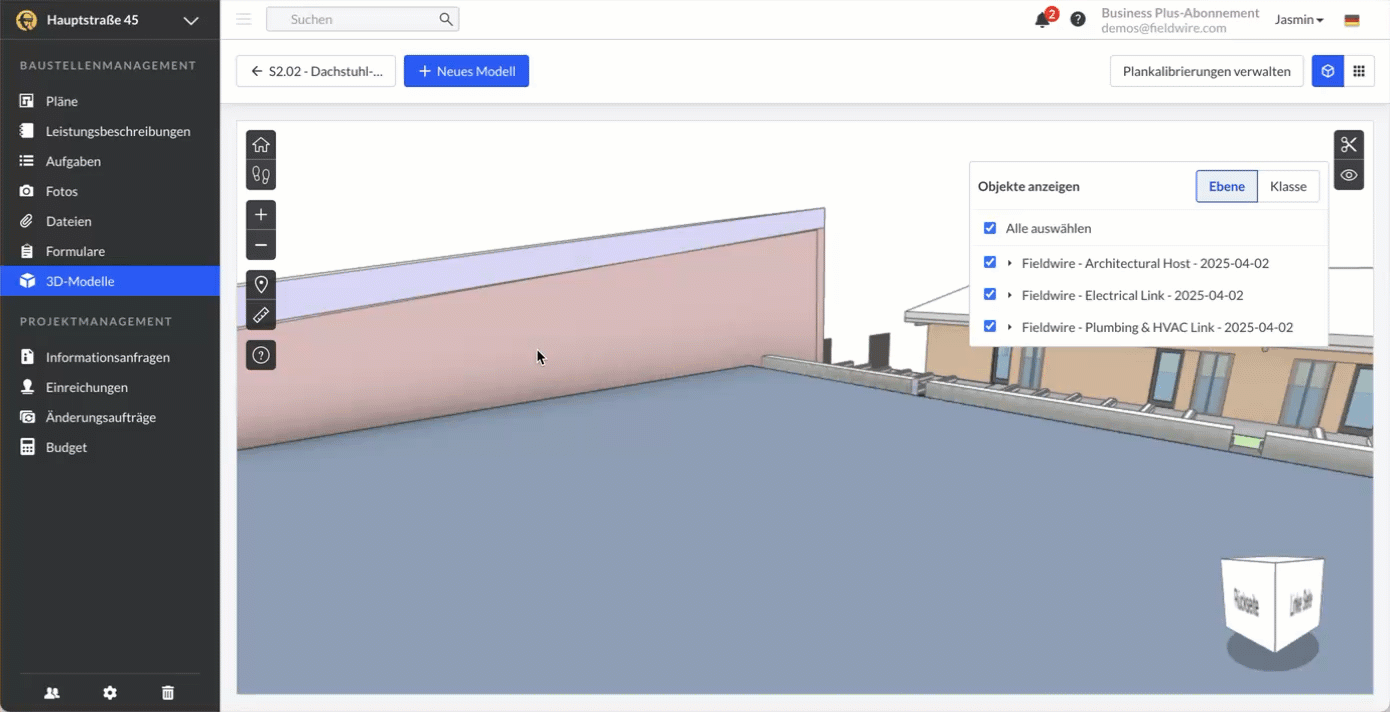Click the Suchen search field
Image resolution: width=1390 pixels, height=712 pixels.
pos(360,19)
